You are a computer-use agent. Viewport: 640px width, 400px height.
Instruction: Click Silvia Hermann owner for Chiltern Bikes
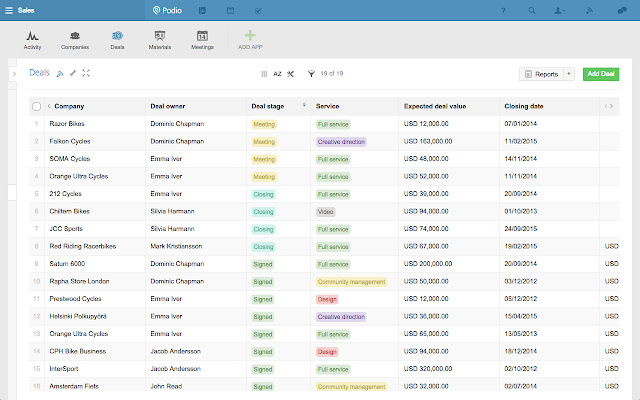point(172,211)
